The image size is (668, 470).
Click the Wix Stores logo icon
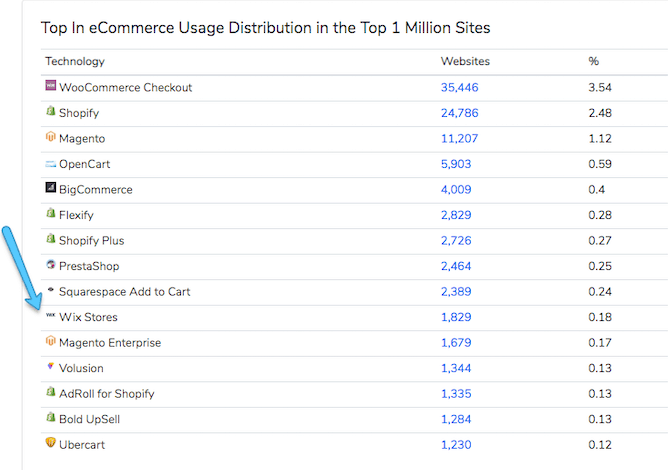51,315
